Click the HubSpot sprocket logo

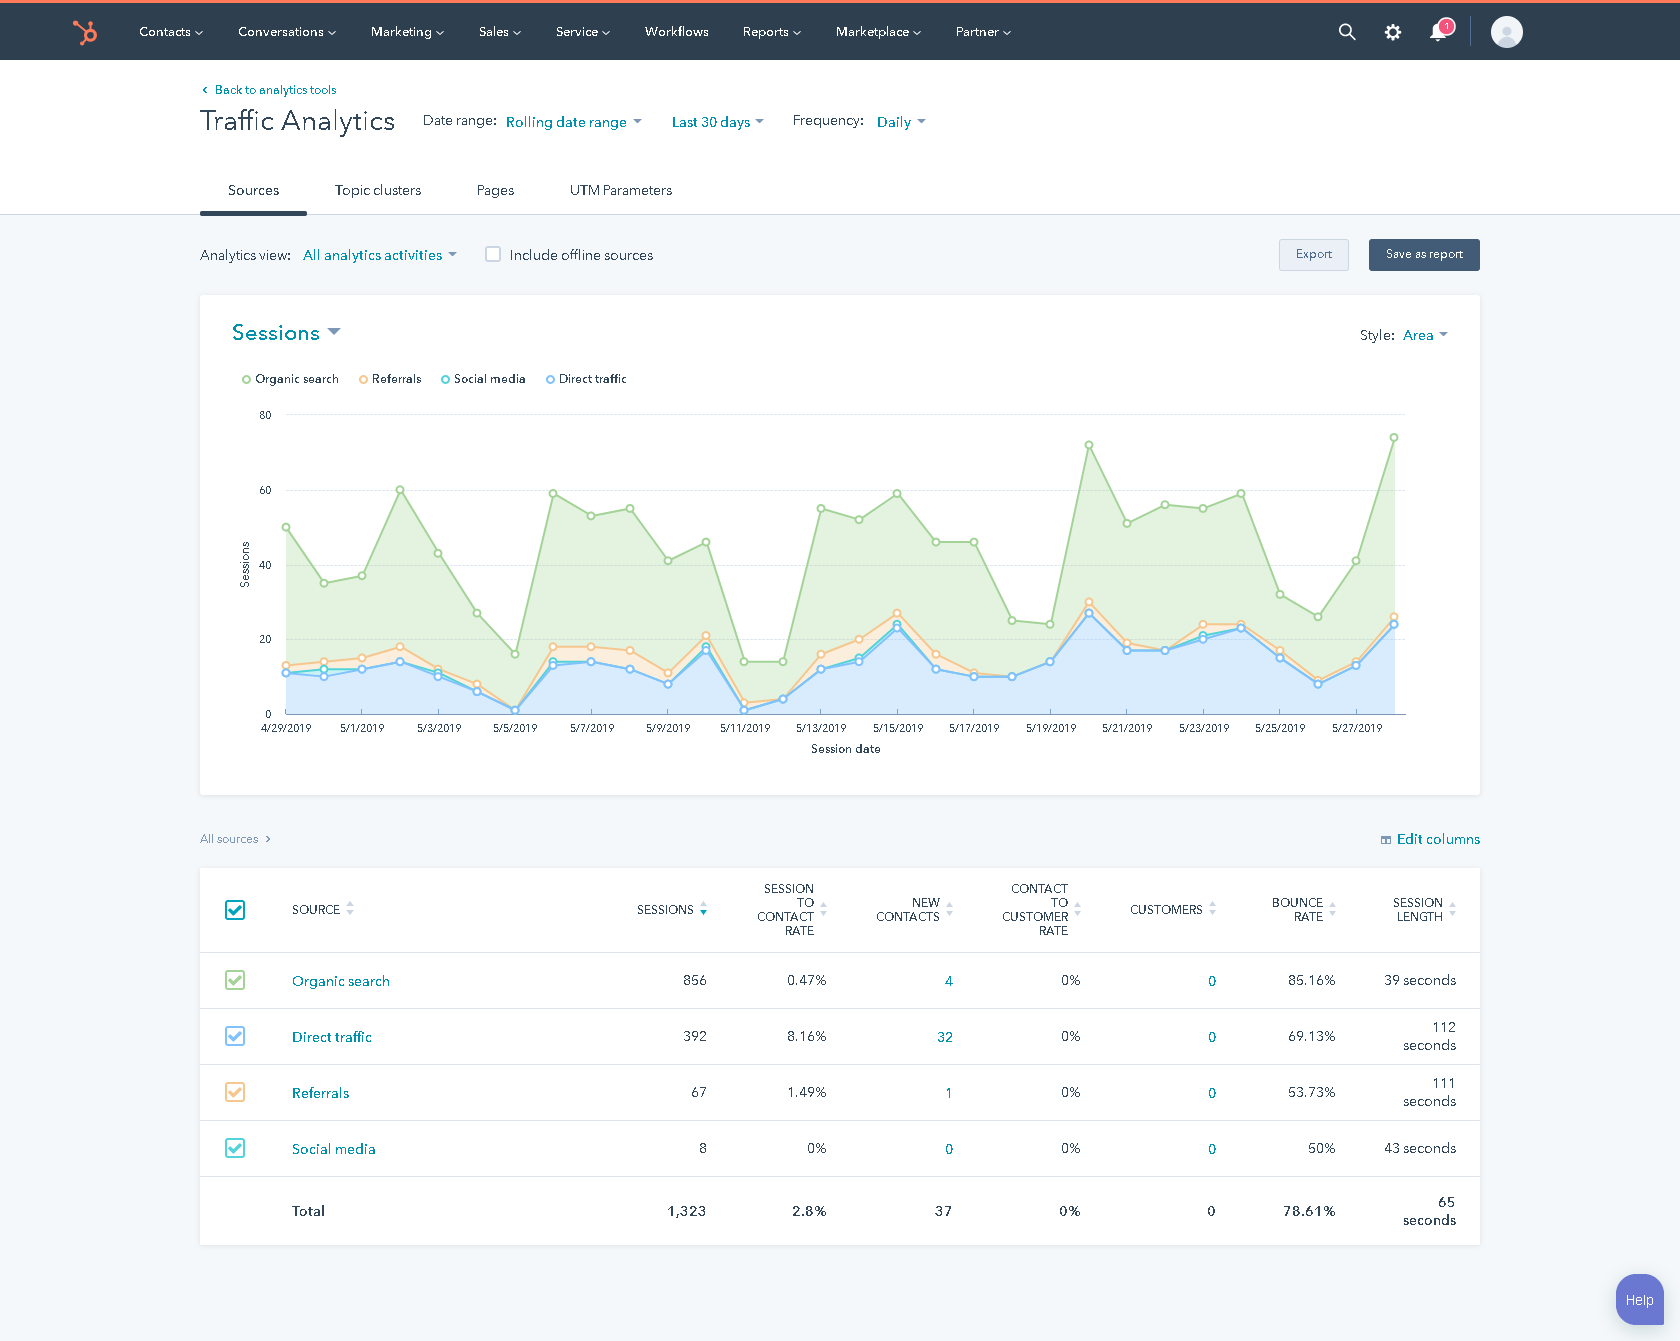coord(86,31)
